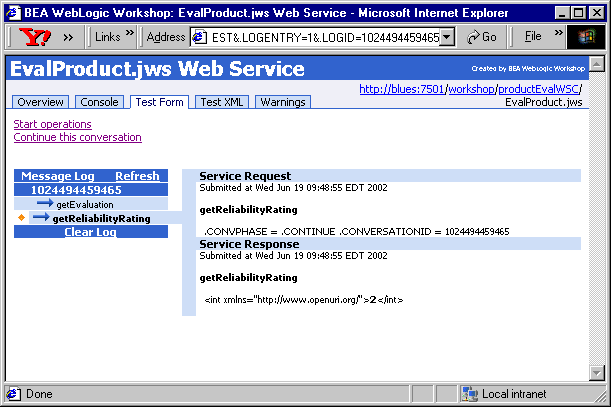The width and height of the screenshot is (611, 407).
Task: Select conversation 1024494459465 in message log
Action: [76, 190]
